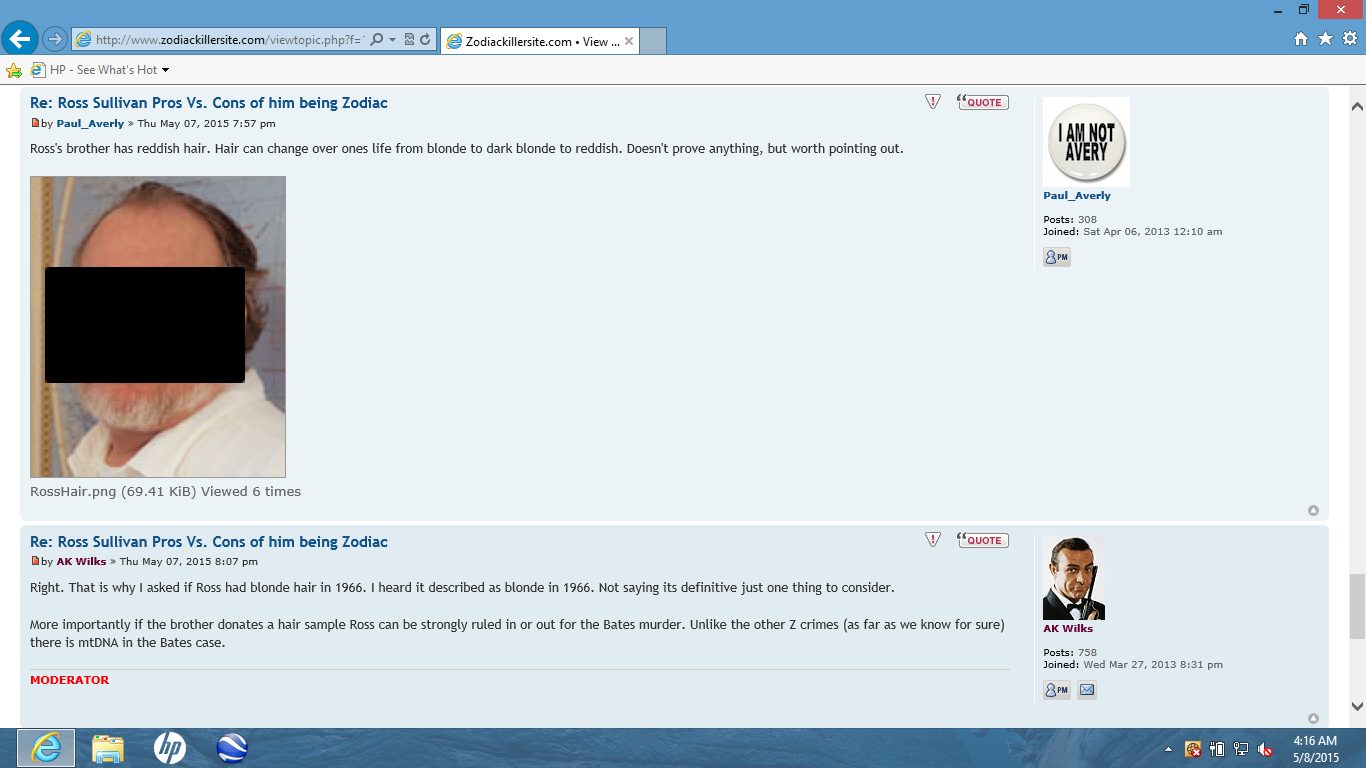Viewport: 1366px width, 768px height.
Task: Open Internet Explorer from the taskbar
Action: 46,748
